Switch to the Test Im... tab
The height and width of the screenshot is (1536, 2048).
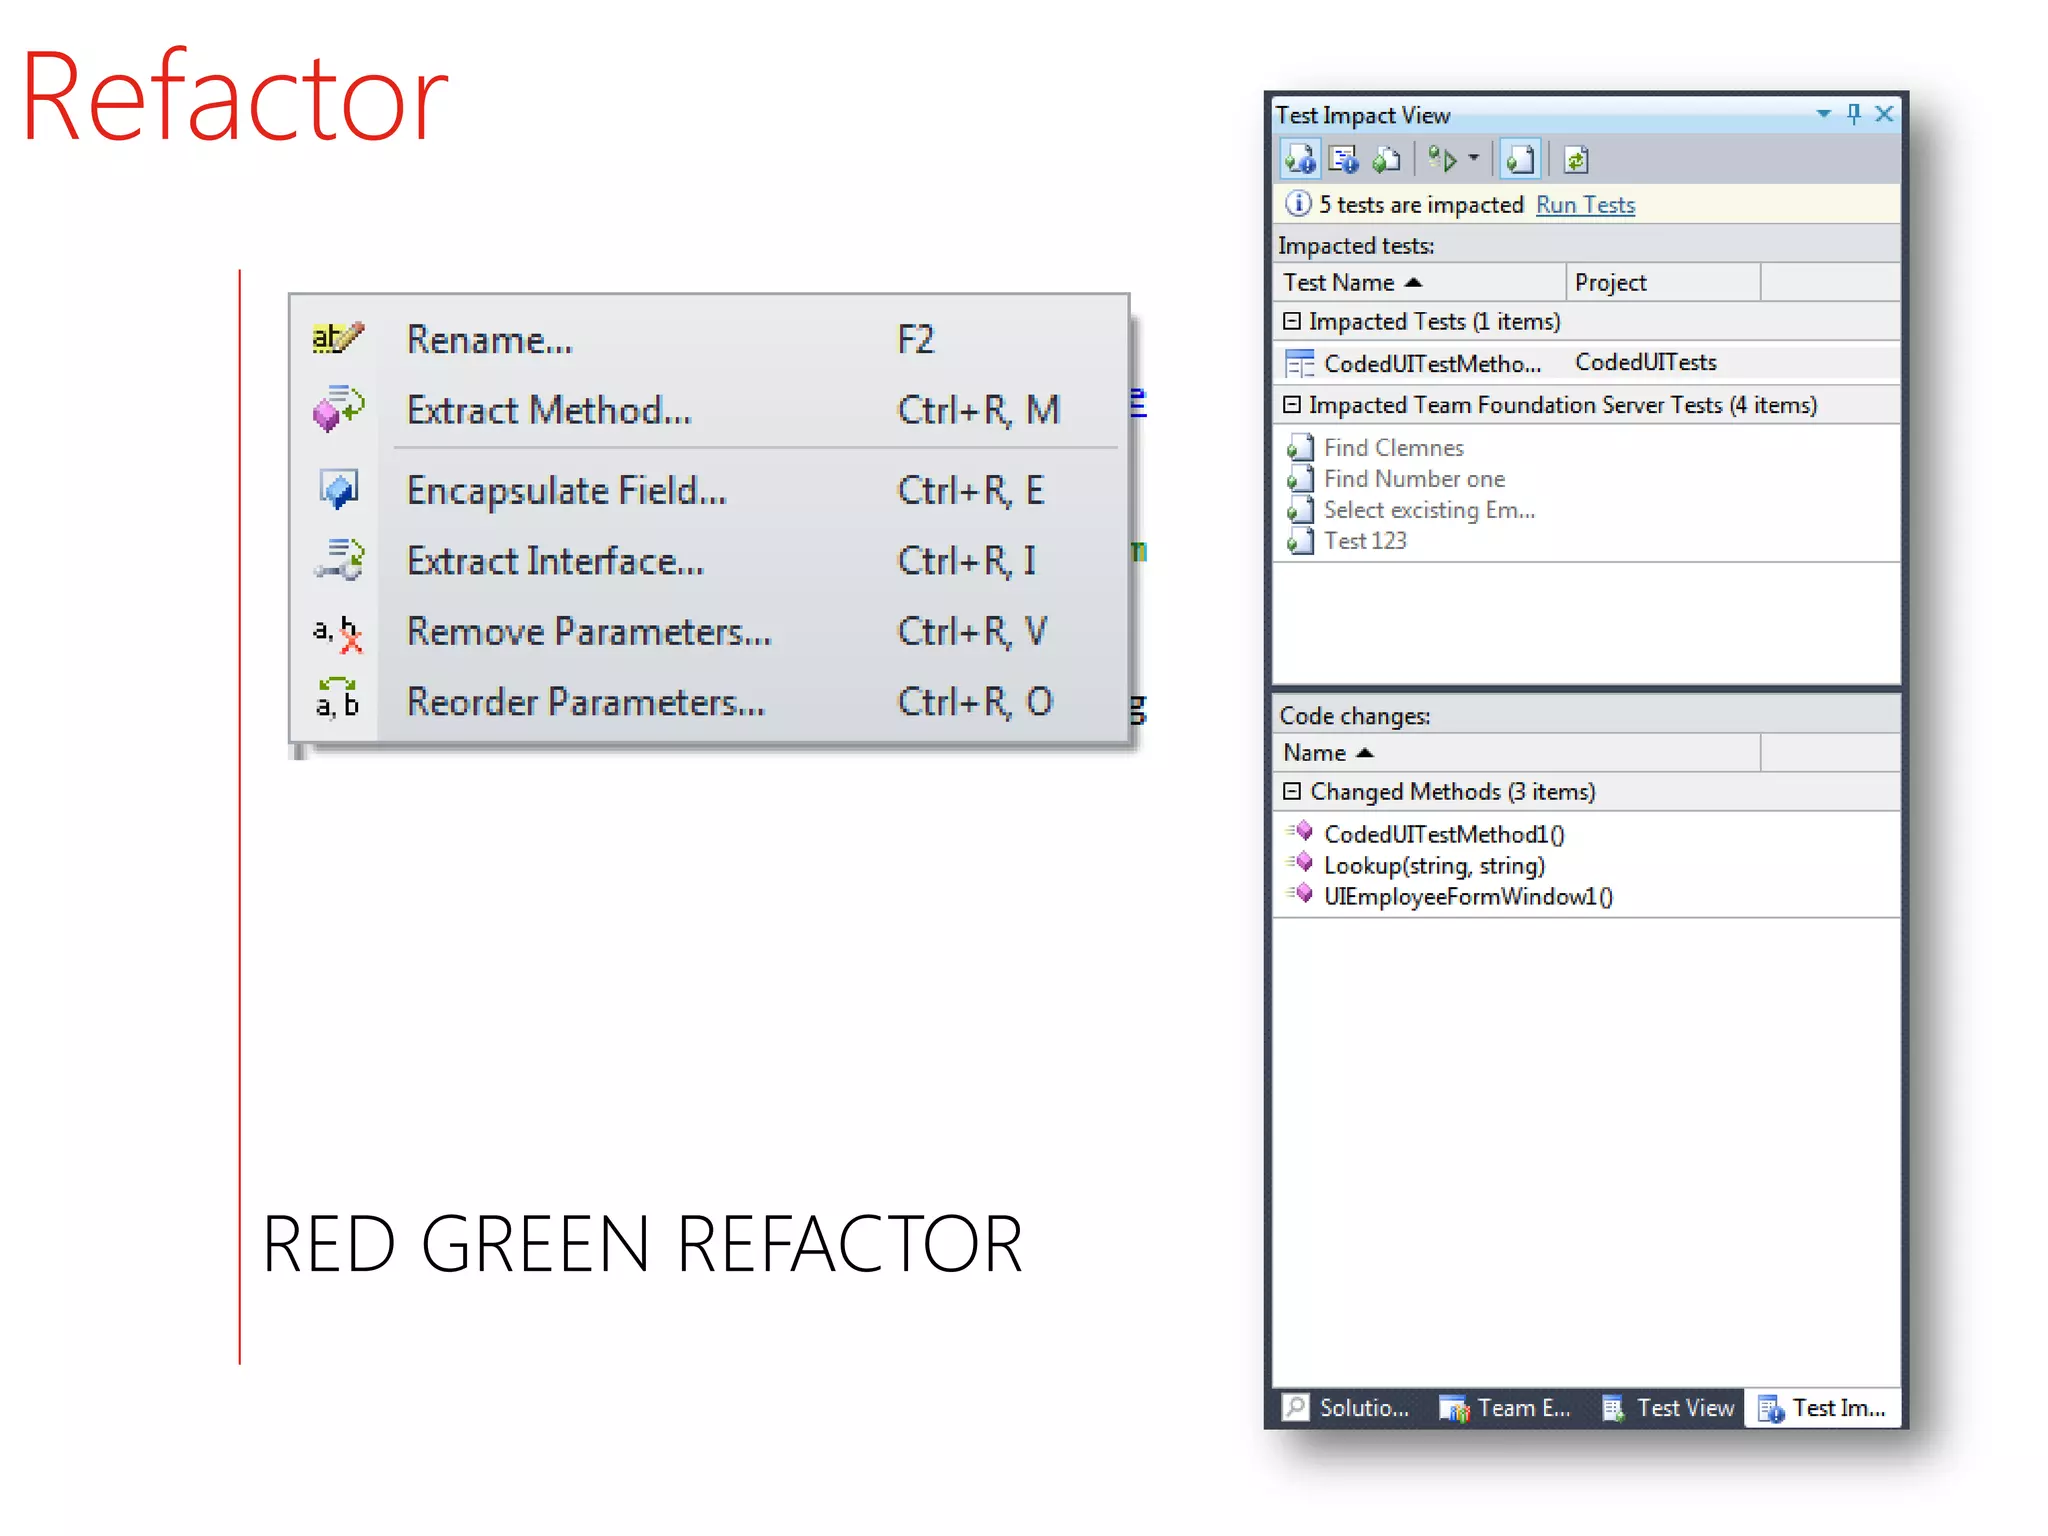[1822, 1408]
